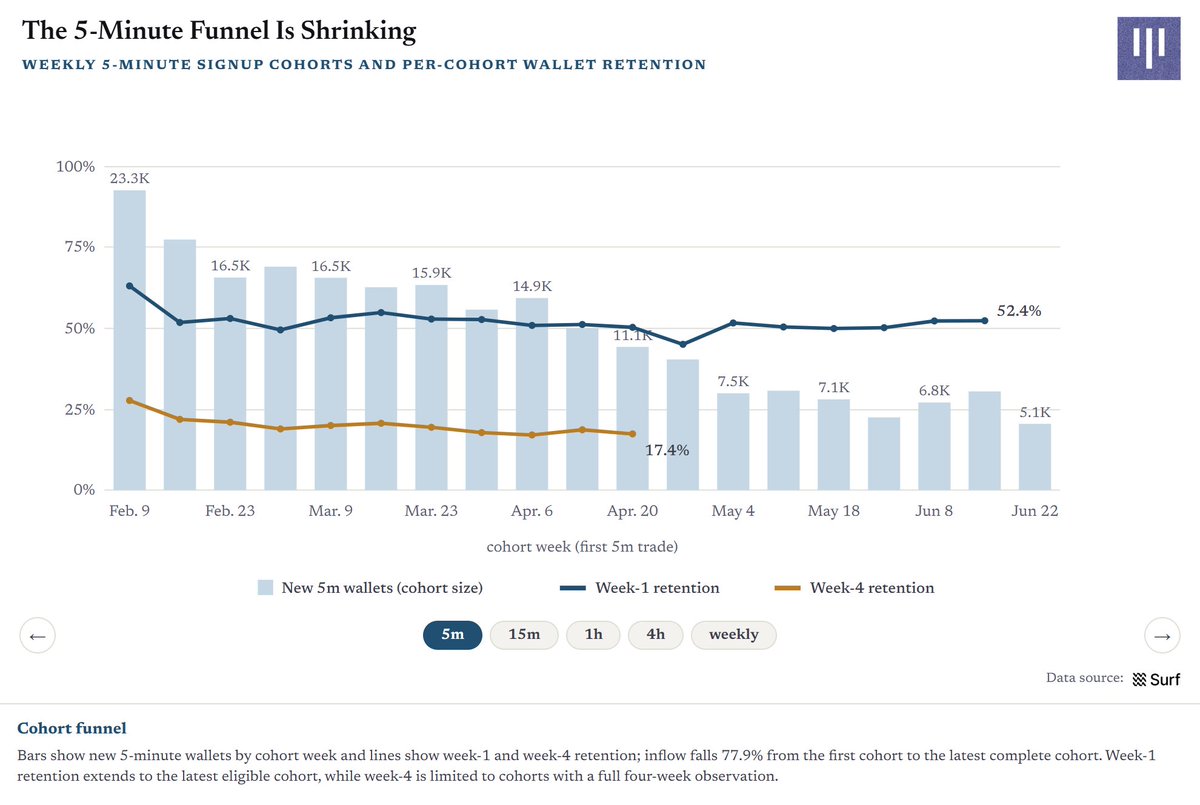The image size is (1200, 805).
Task: Click the 52.4% week-1 retention endpoint
Action: (985, 321)
